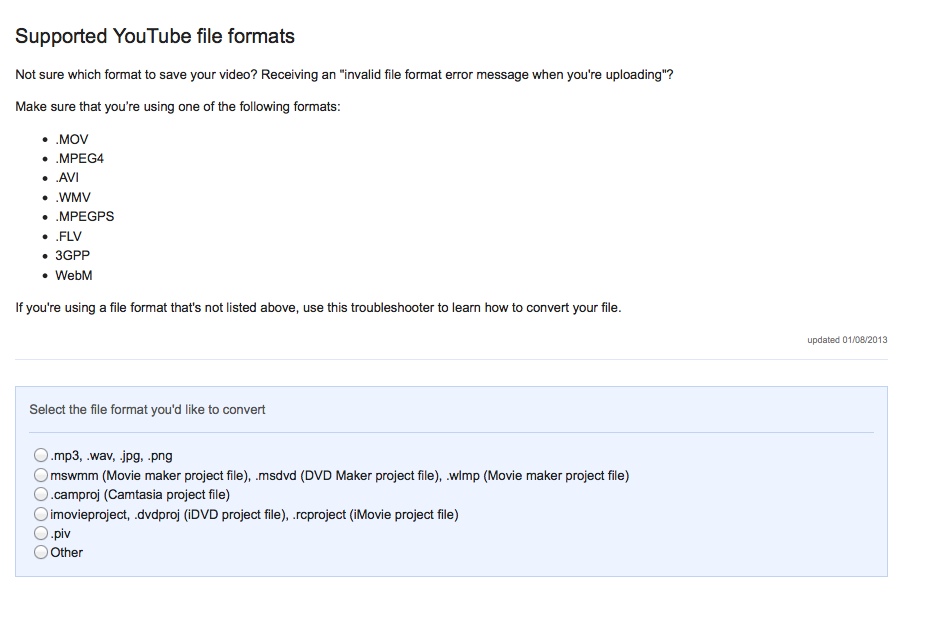942x622 pixels.
Task: Click the updated 01/08/2013 timestamp
Action: pyautogui.click(x=849, y=339)
